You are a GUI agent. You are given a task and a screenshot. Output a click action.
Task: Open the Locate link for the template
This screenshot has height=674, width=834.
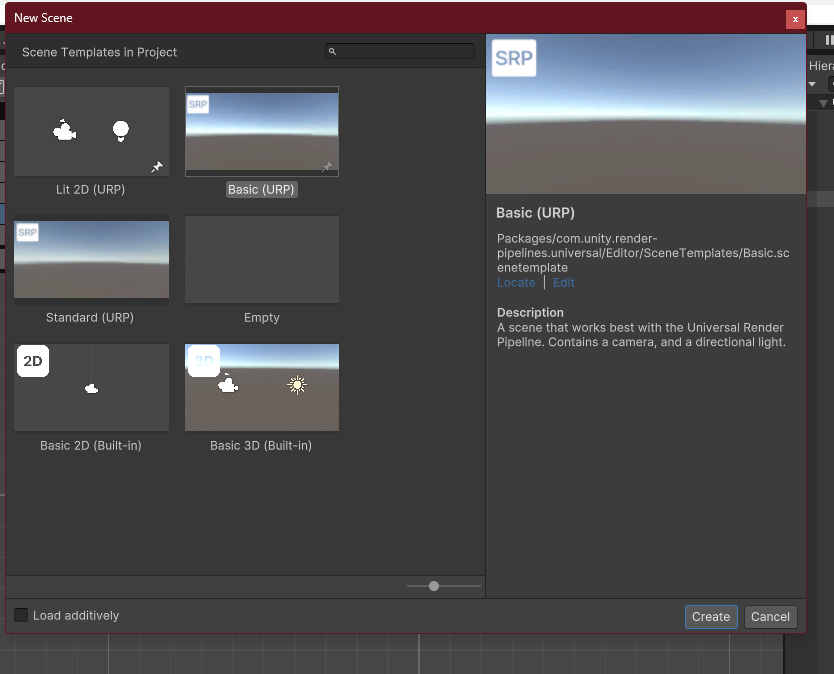[516, 282]
